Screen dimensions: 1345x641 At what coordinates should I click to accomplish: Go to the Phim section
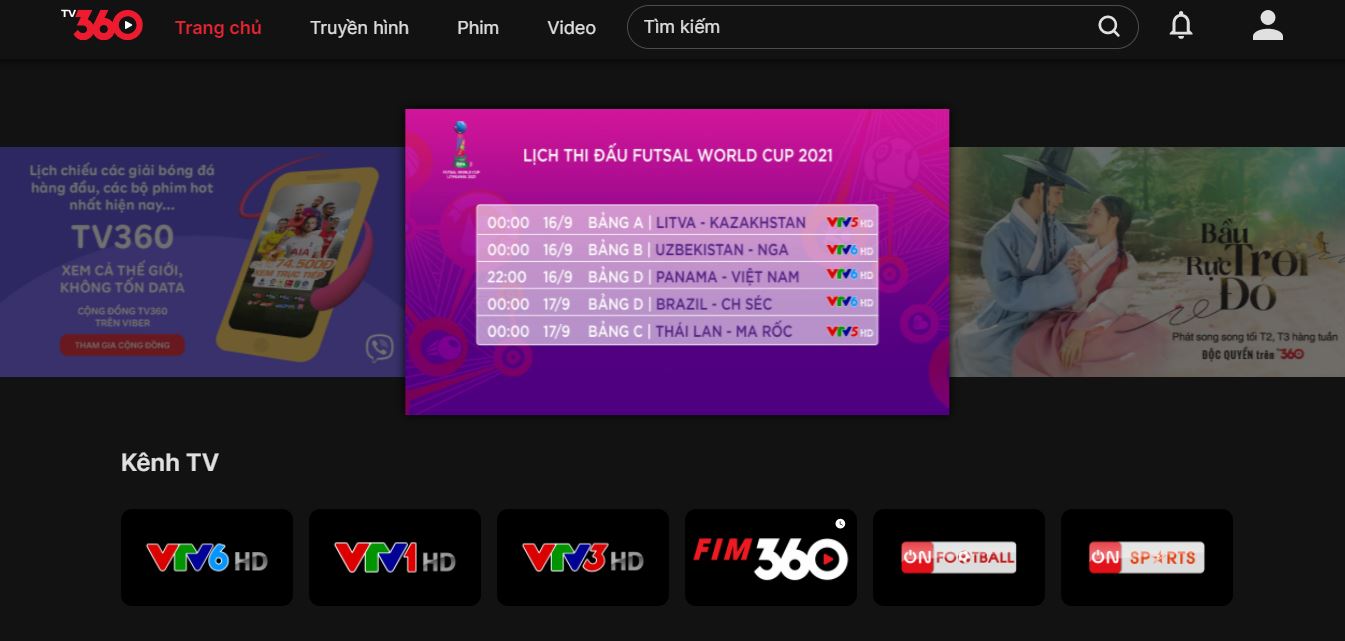coord(478,28)
